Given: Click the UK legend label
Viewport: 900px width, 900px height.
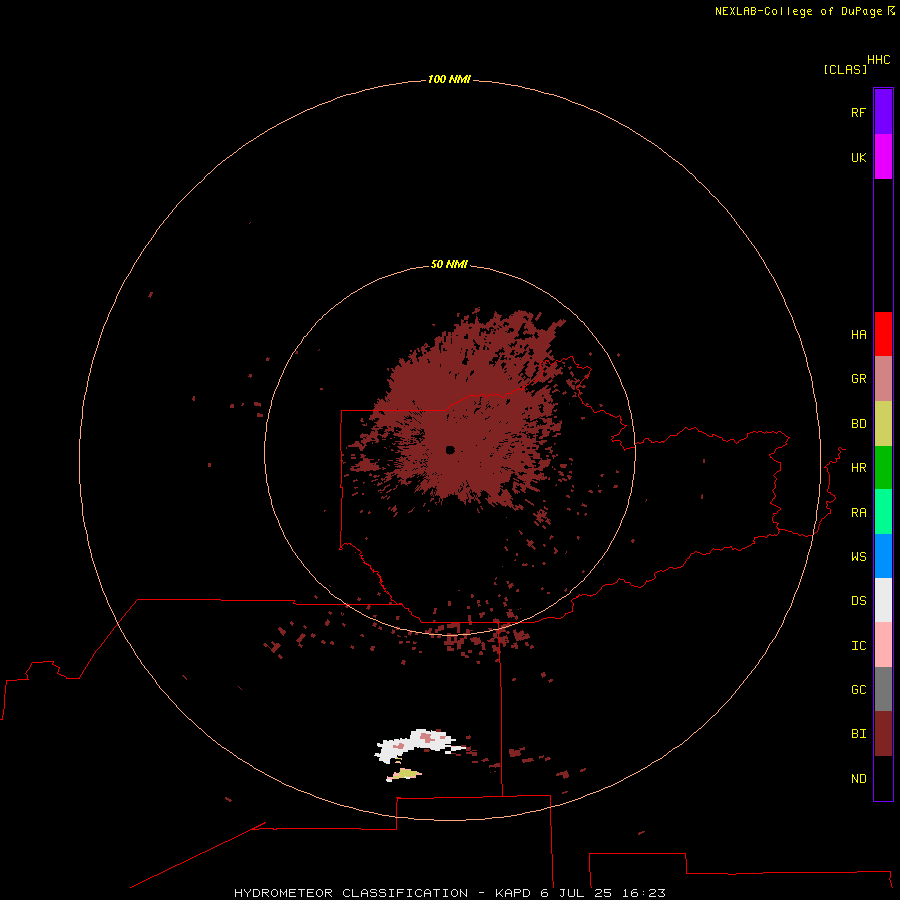Looking at the screenshot, I should [859, 157].
